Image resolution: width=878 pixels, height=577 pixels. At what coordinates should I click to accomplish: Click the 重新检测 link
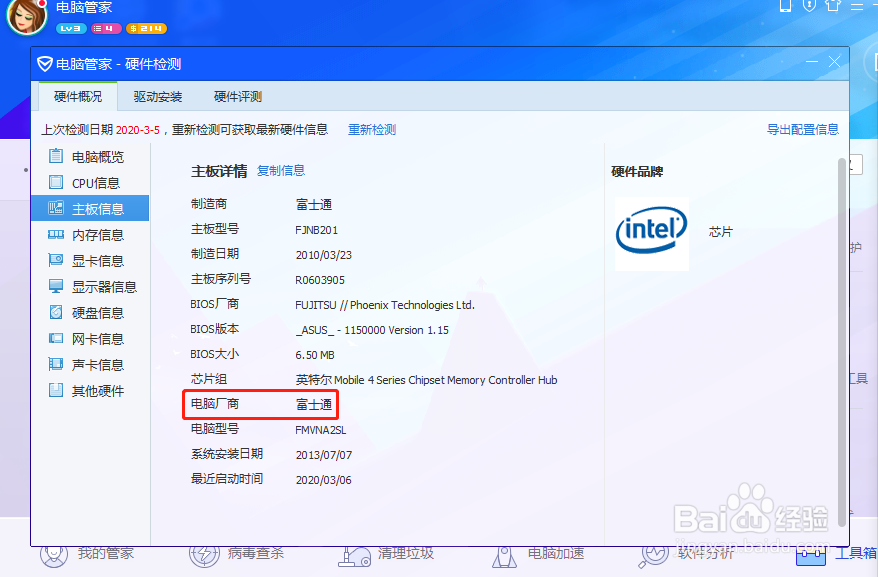[x=372, y=129]
